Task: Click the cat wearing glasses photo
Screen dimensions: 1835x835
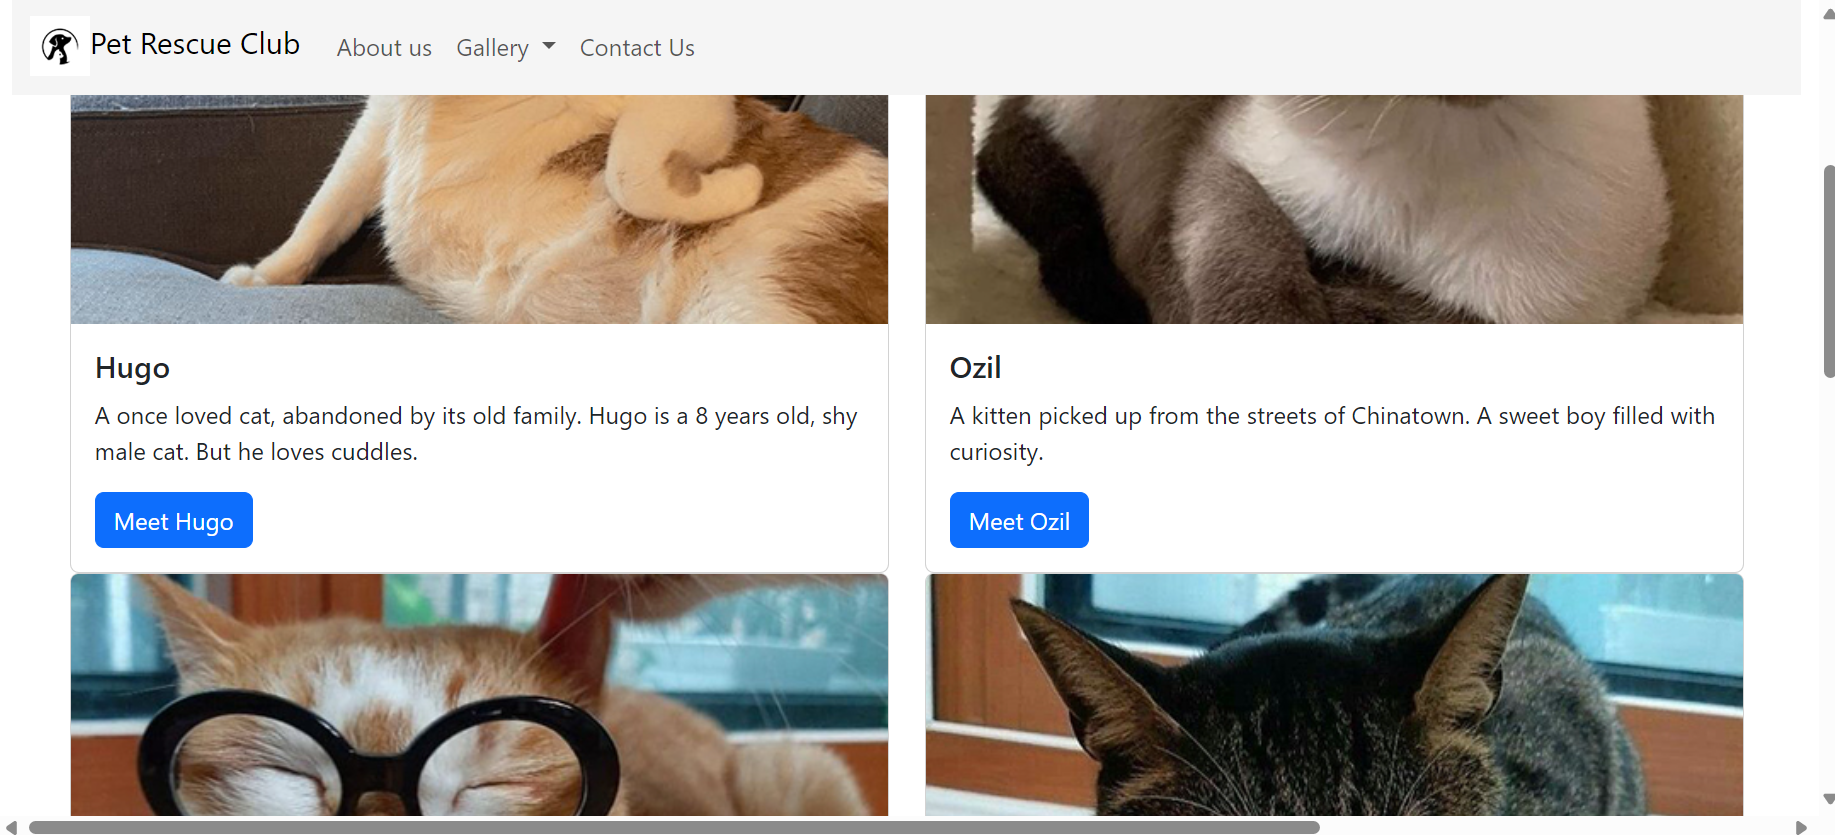Action: [x=479, y=695]
